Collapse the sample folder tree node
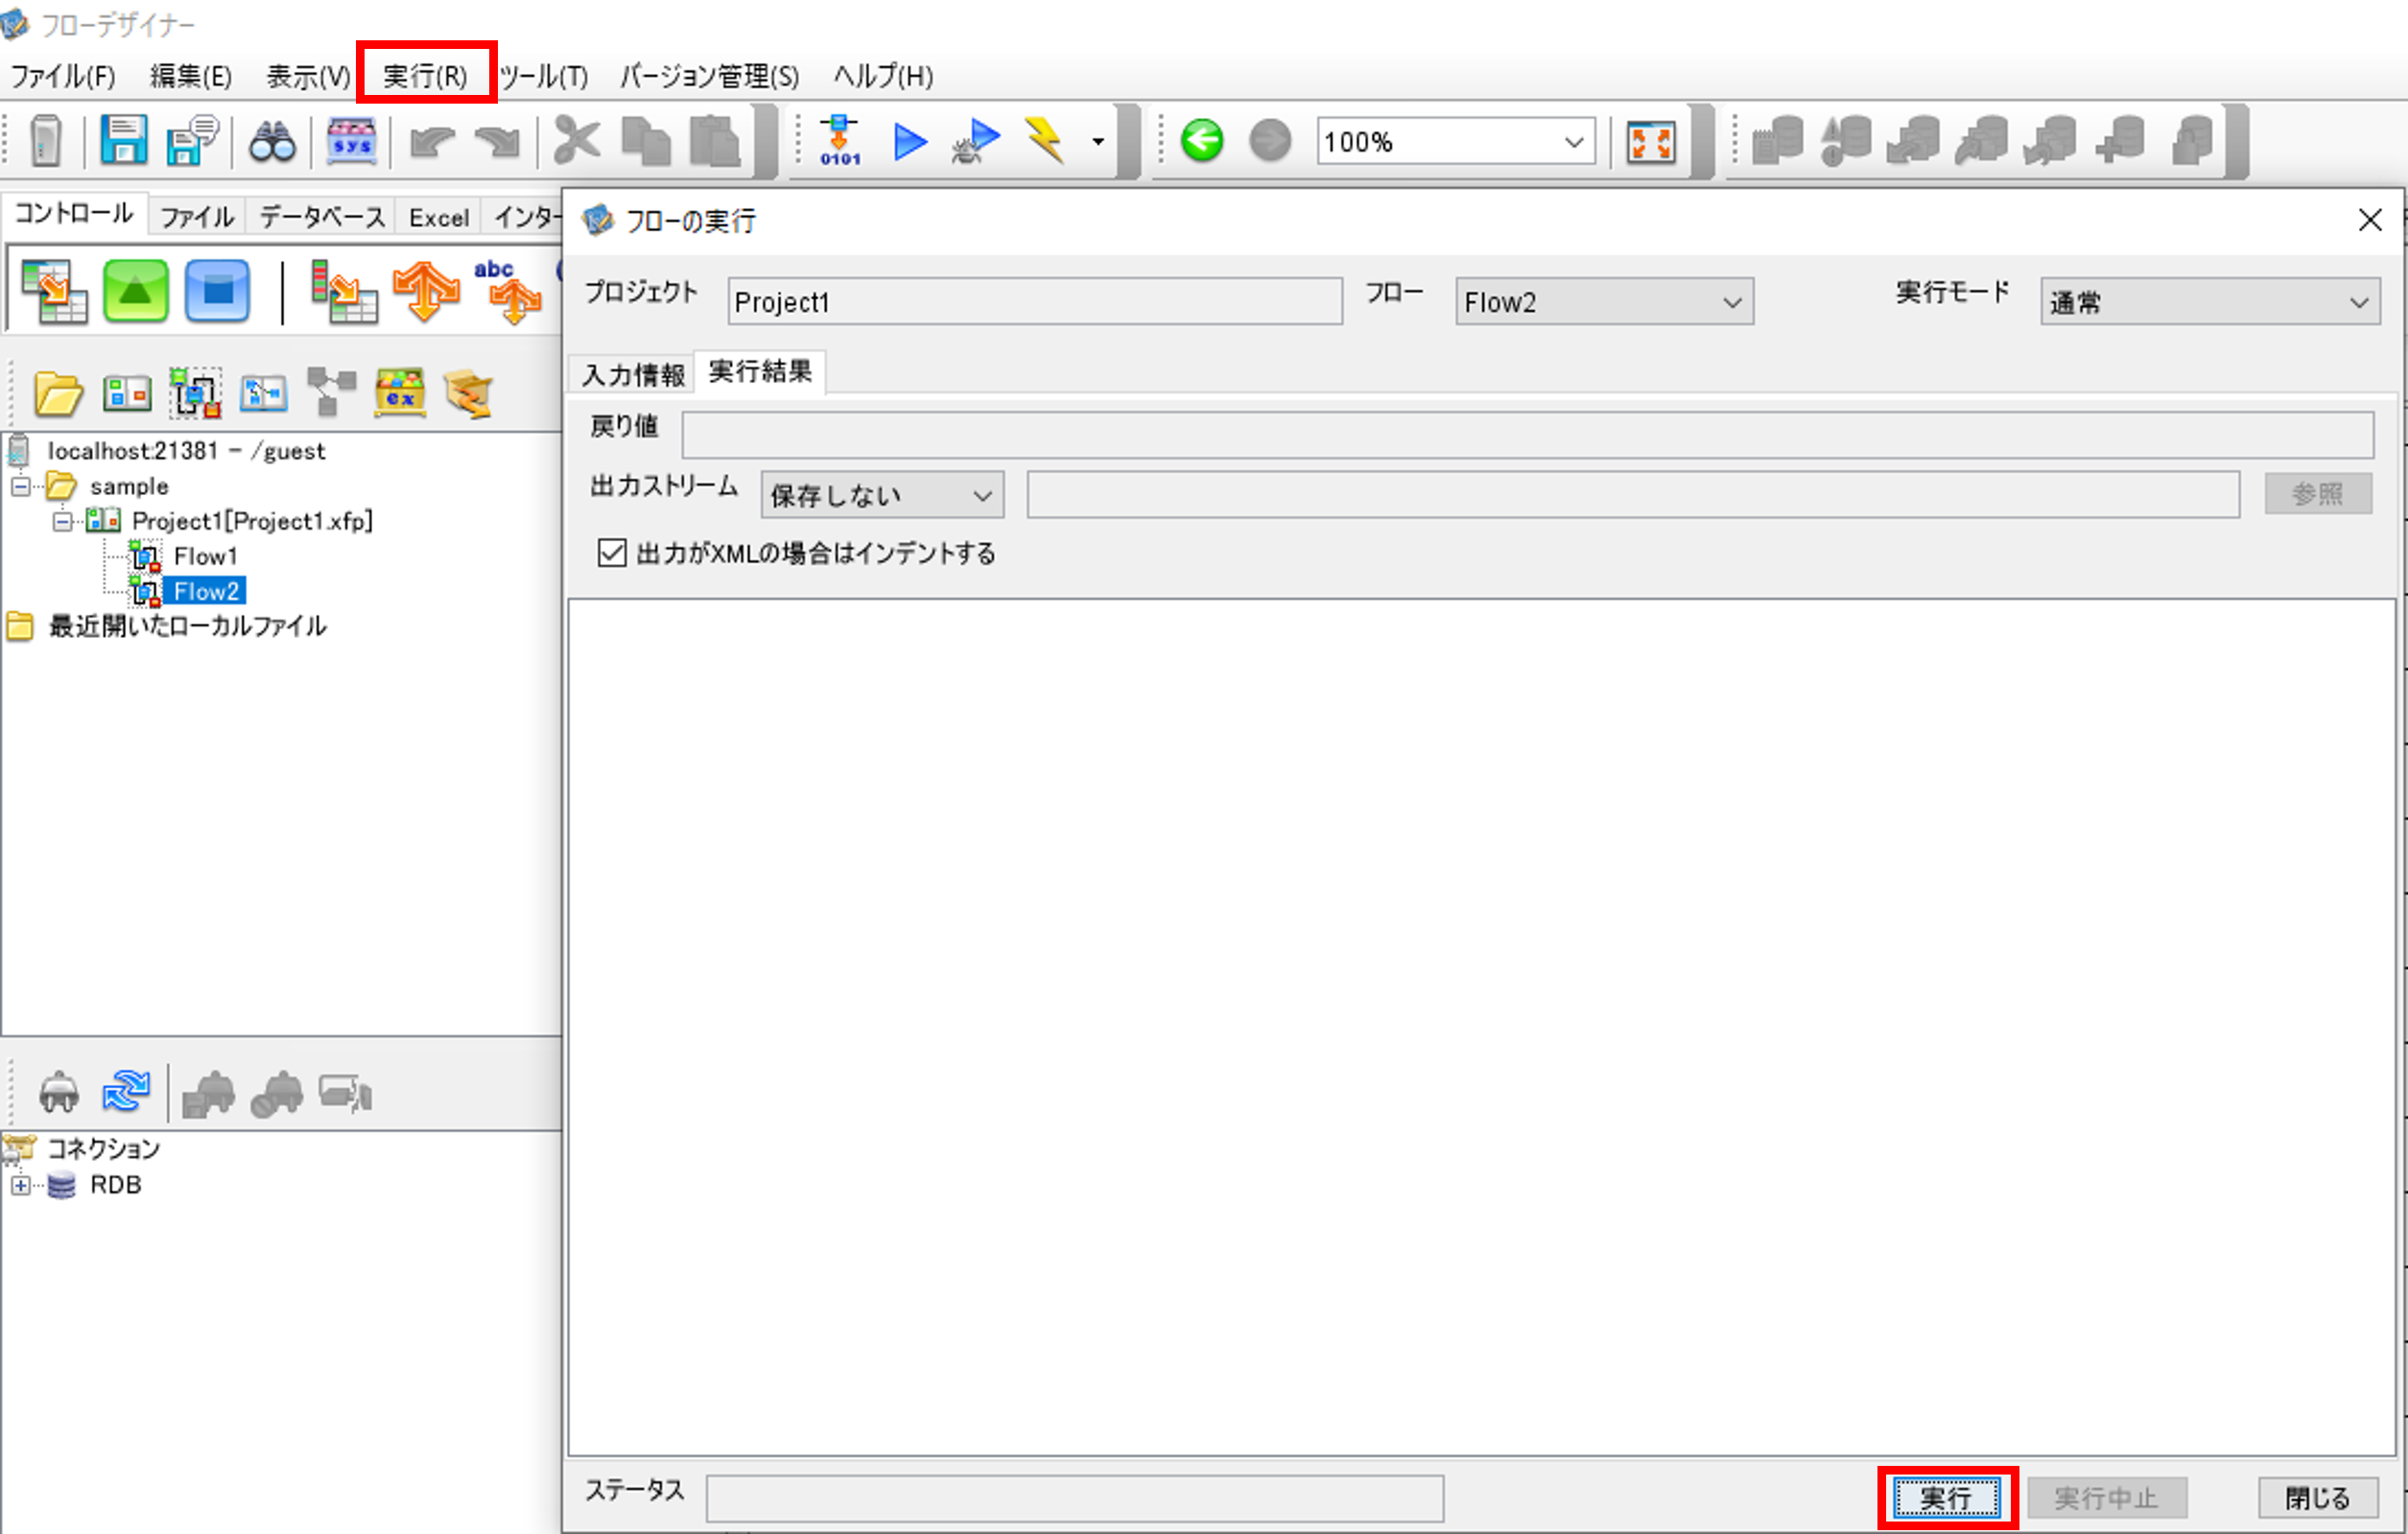Viewport: 2408px width, 1534px height. click(x=21, y=487)
